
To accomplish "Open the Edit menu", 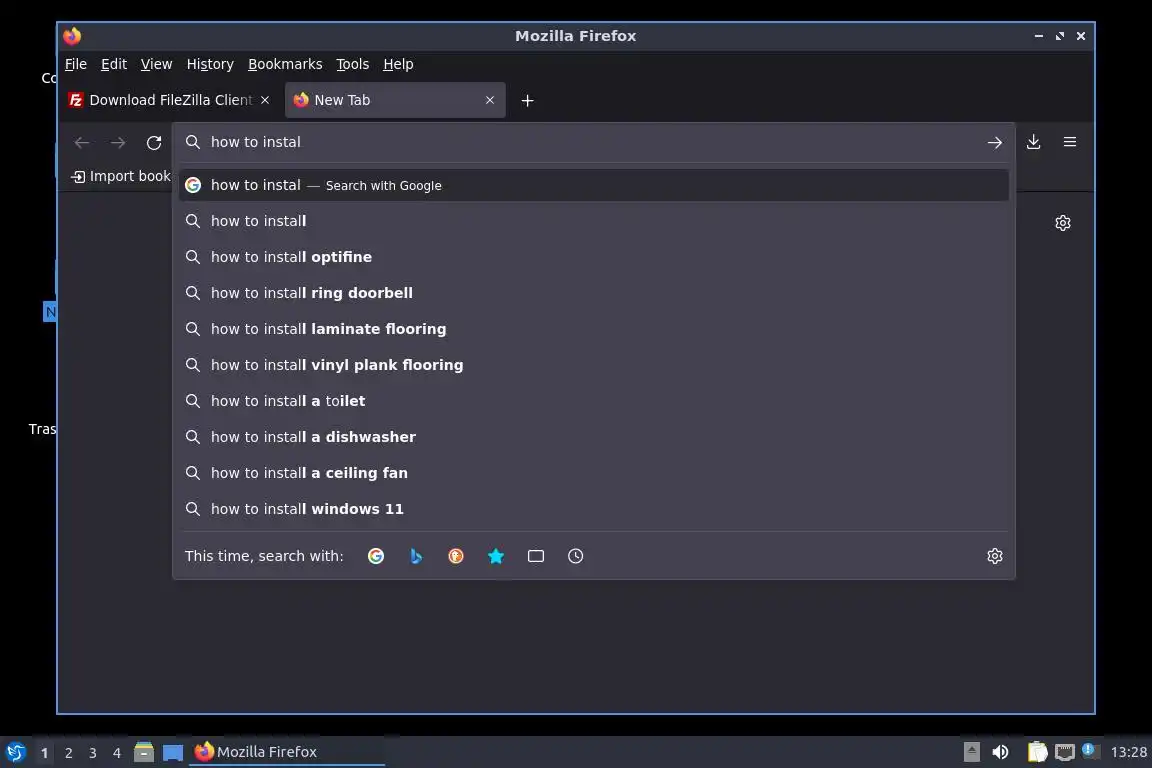I will (x=114, y=64).
